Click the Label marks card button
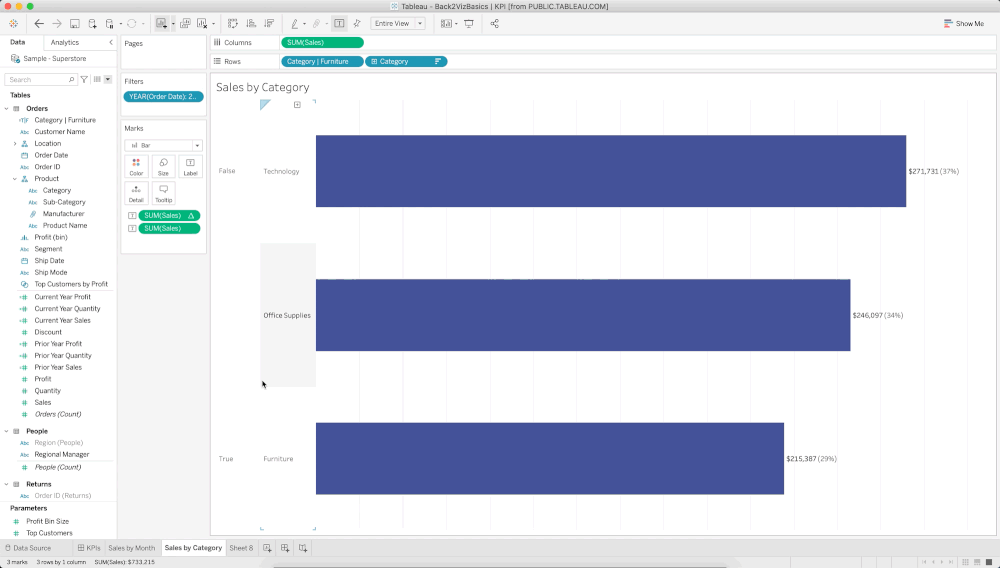The image size is (1000, 568). [x=190, y=167]
